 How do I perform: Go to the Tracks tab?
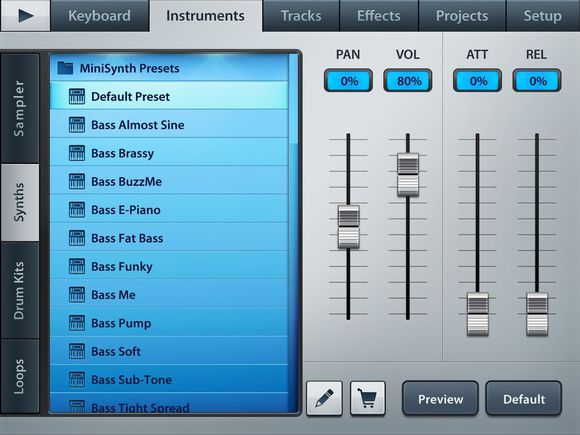(301, 16)
